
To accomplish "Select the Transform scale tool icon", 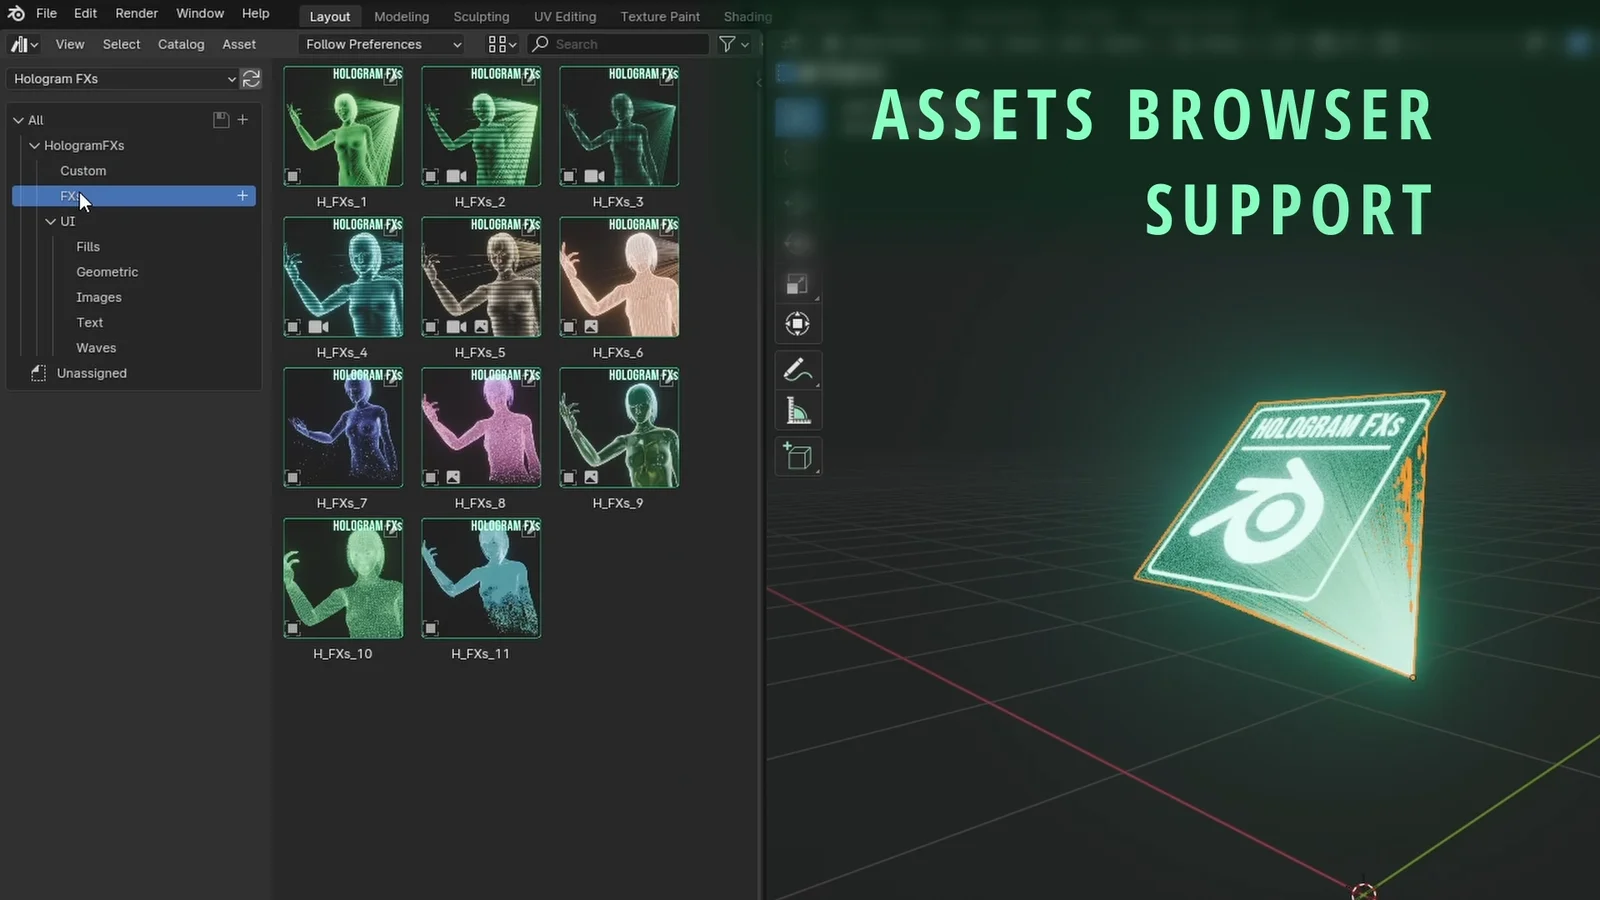I will tap(797, 284).
